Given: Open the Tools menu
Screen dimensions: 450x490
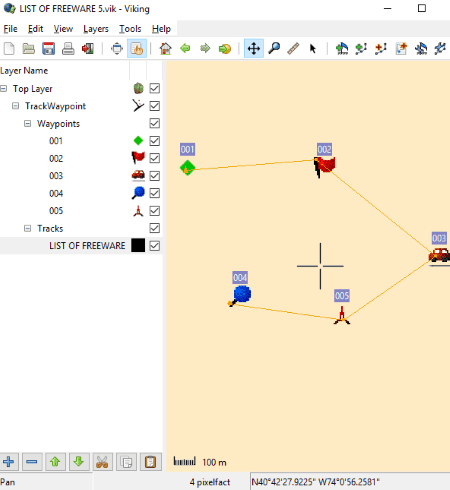Looking at the screenshot, I should [x=130, y=29].
